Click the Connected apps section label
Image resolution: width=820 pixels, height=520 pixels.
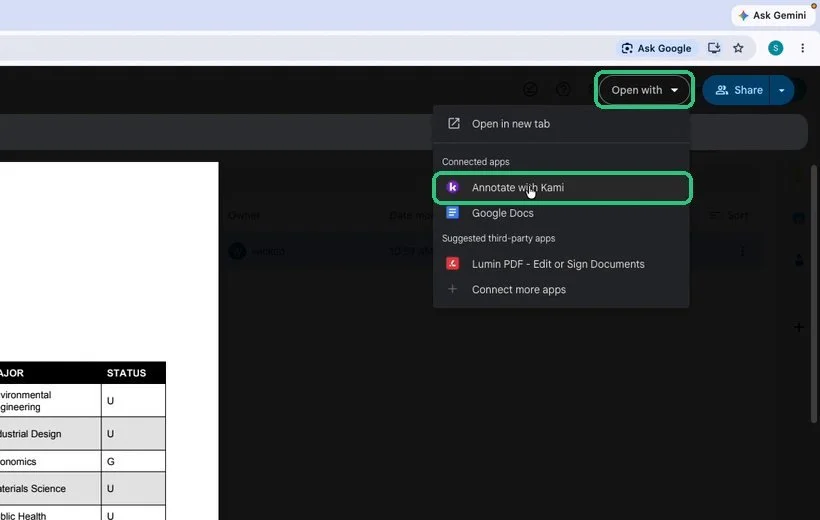pyautogui.click(x=475, y=162)
